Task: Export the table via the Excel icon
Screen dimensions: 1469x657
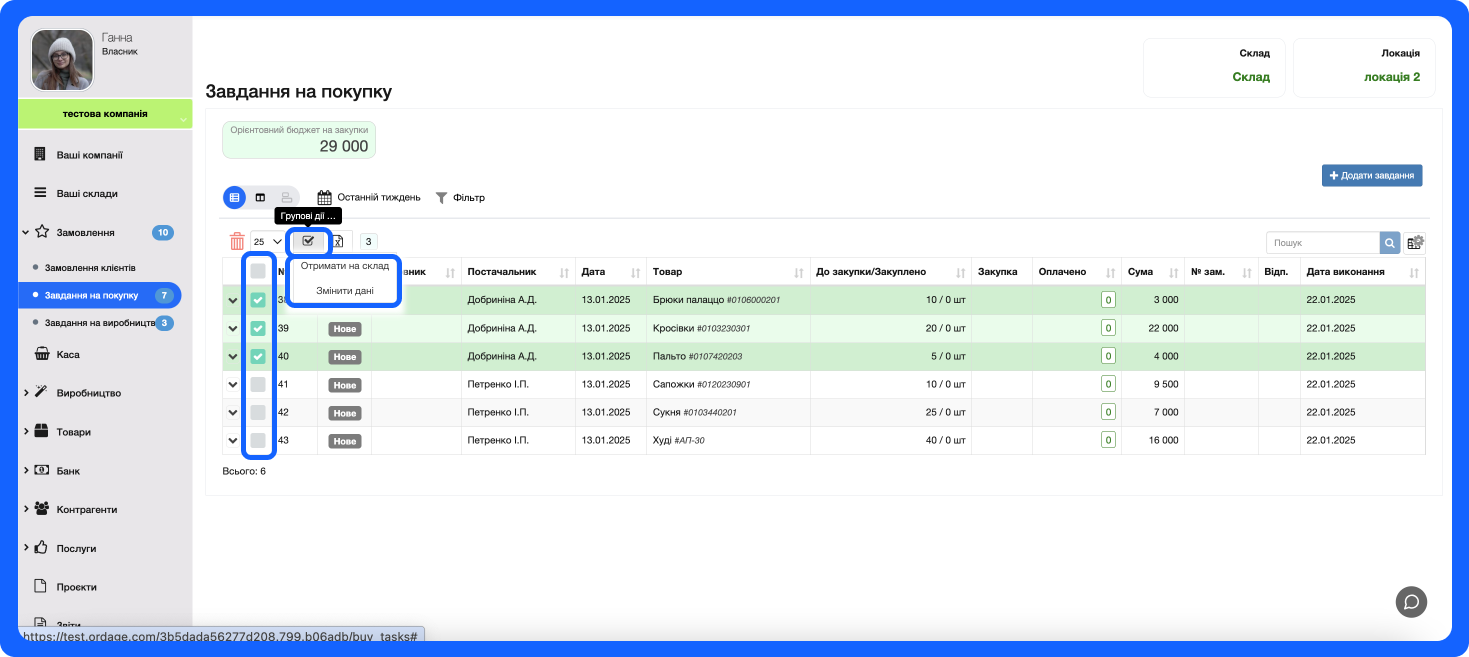Action: pyautogui.click(x=339, y=241)
